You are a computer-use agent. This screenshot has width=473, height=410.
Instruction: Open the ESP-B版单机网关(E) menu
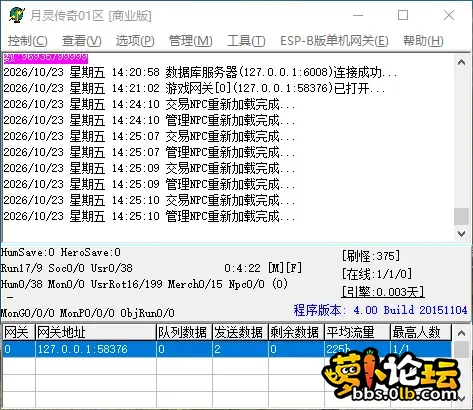[334, 41]
